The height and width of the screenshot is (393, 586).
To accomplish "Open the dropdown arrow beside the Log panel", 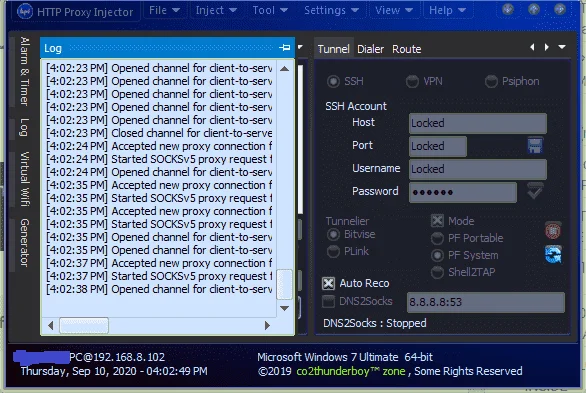I will click(300, 47).
